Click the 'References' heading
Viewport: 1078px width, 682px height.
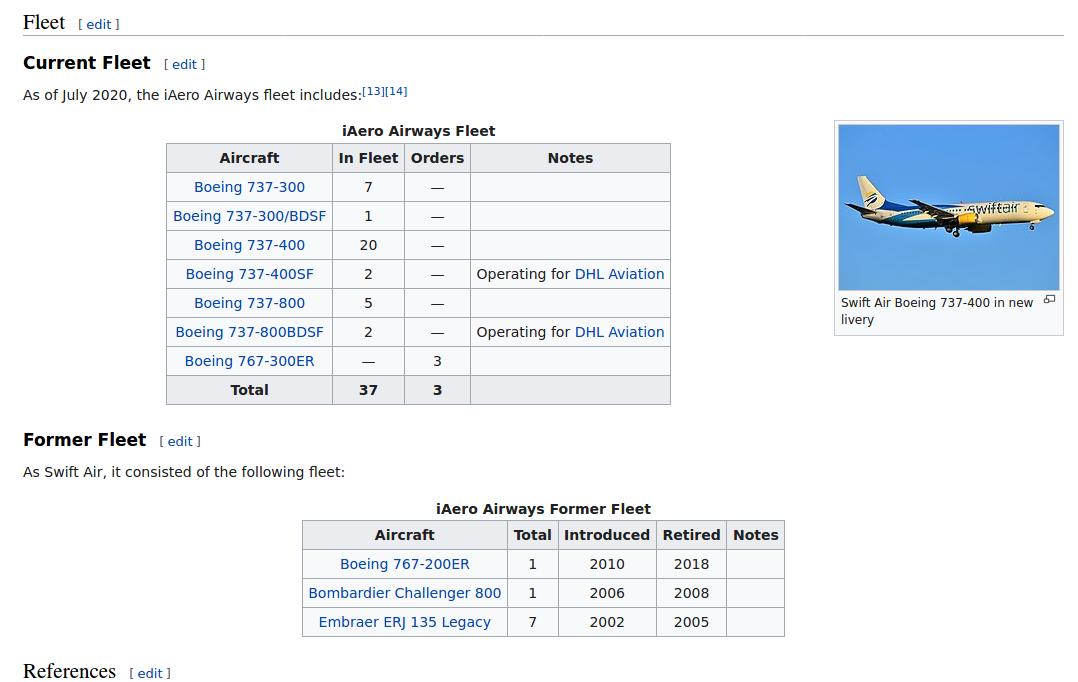click(69, 671)
